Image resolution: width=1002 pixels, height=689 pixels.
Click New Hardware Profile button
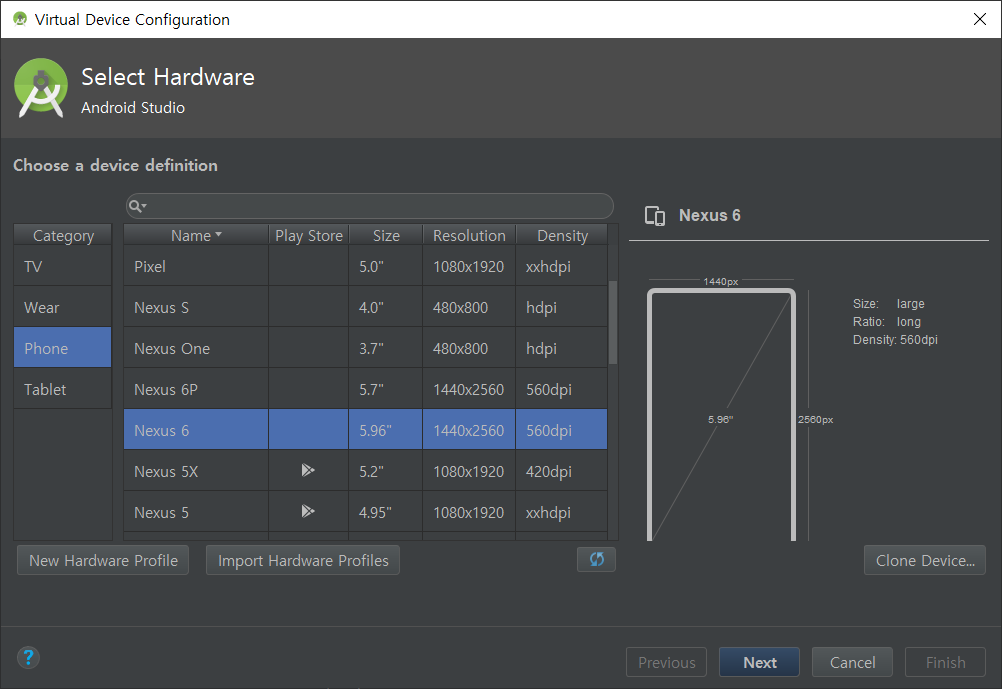pos(103,560)
